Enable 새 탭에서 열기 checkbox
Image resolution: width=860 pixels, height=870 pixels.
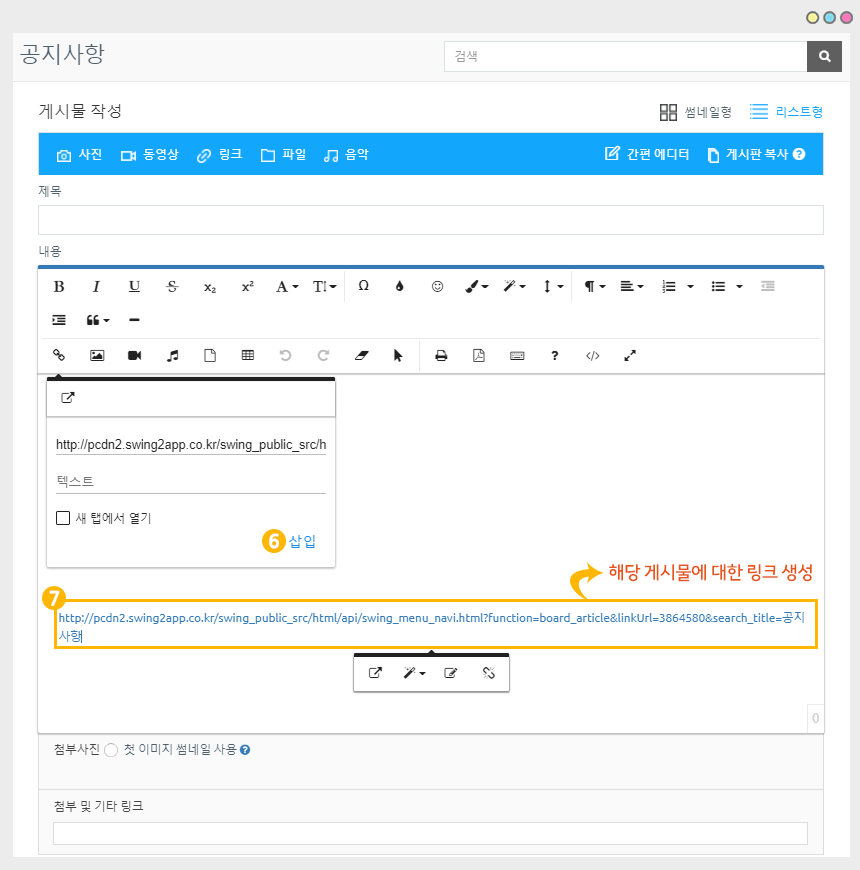pyautogui.click(x=64, y=518)
